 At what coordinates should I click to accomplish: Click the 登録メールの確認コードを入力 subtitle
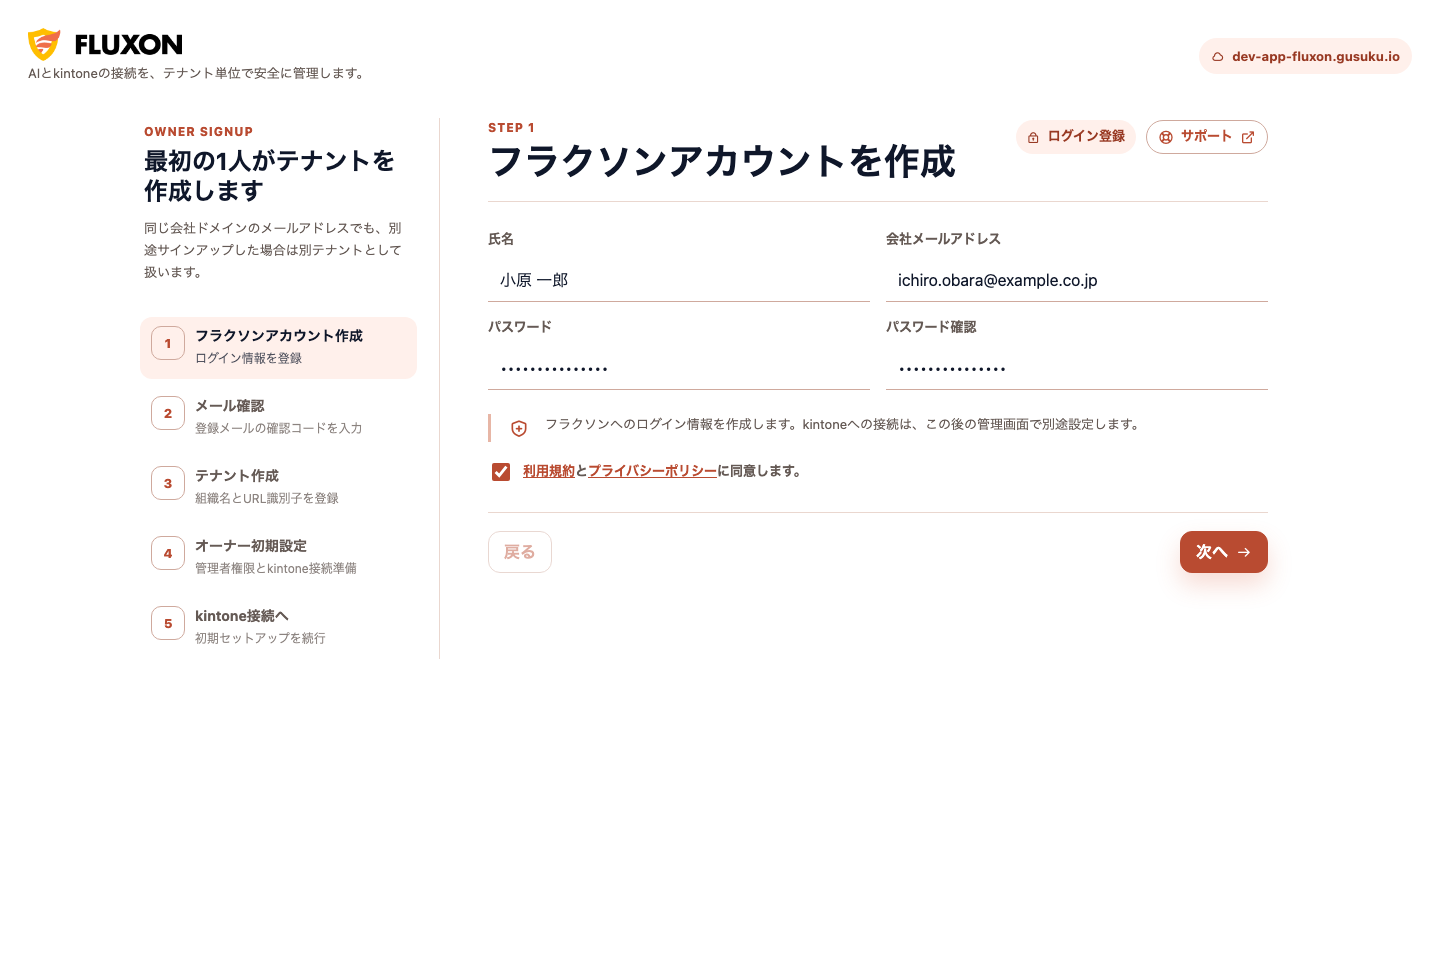[x=279, y=428]
